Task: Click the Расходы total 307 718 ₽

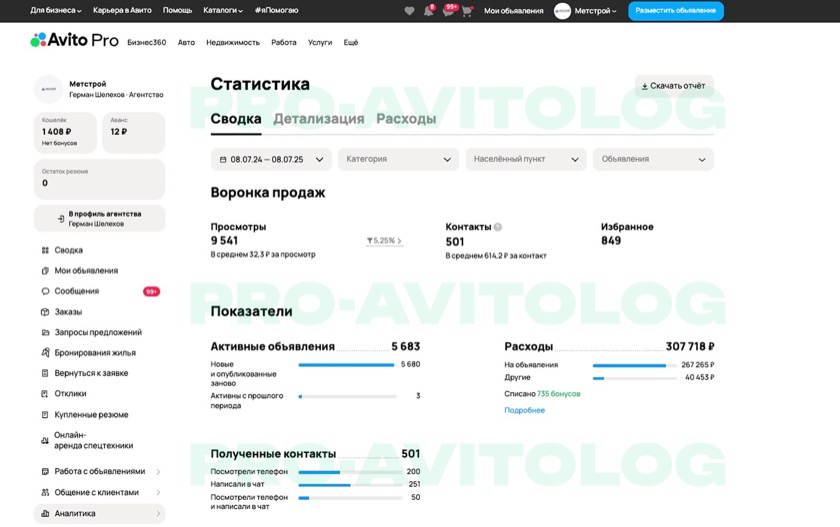Action: [x=690, y=347]
